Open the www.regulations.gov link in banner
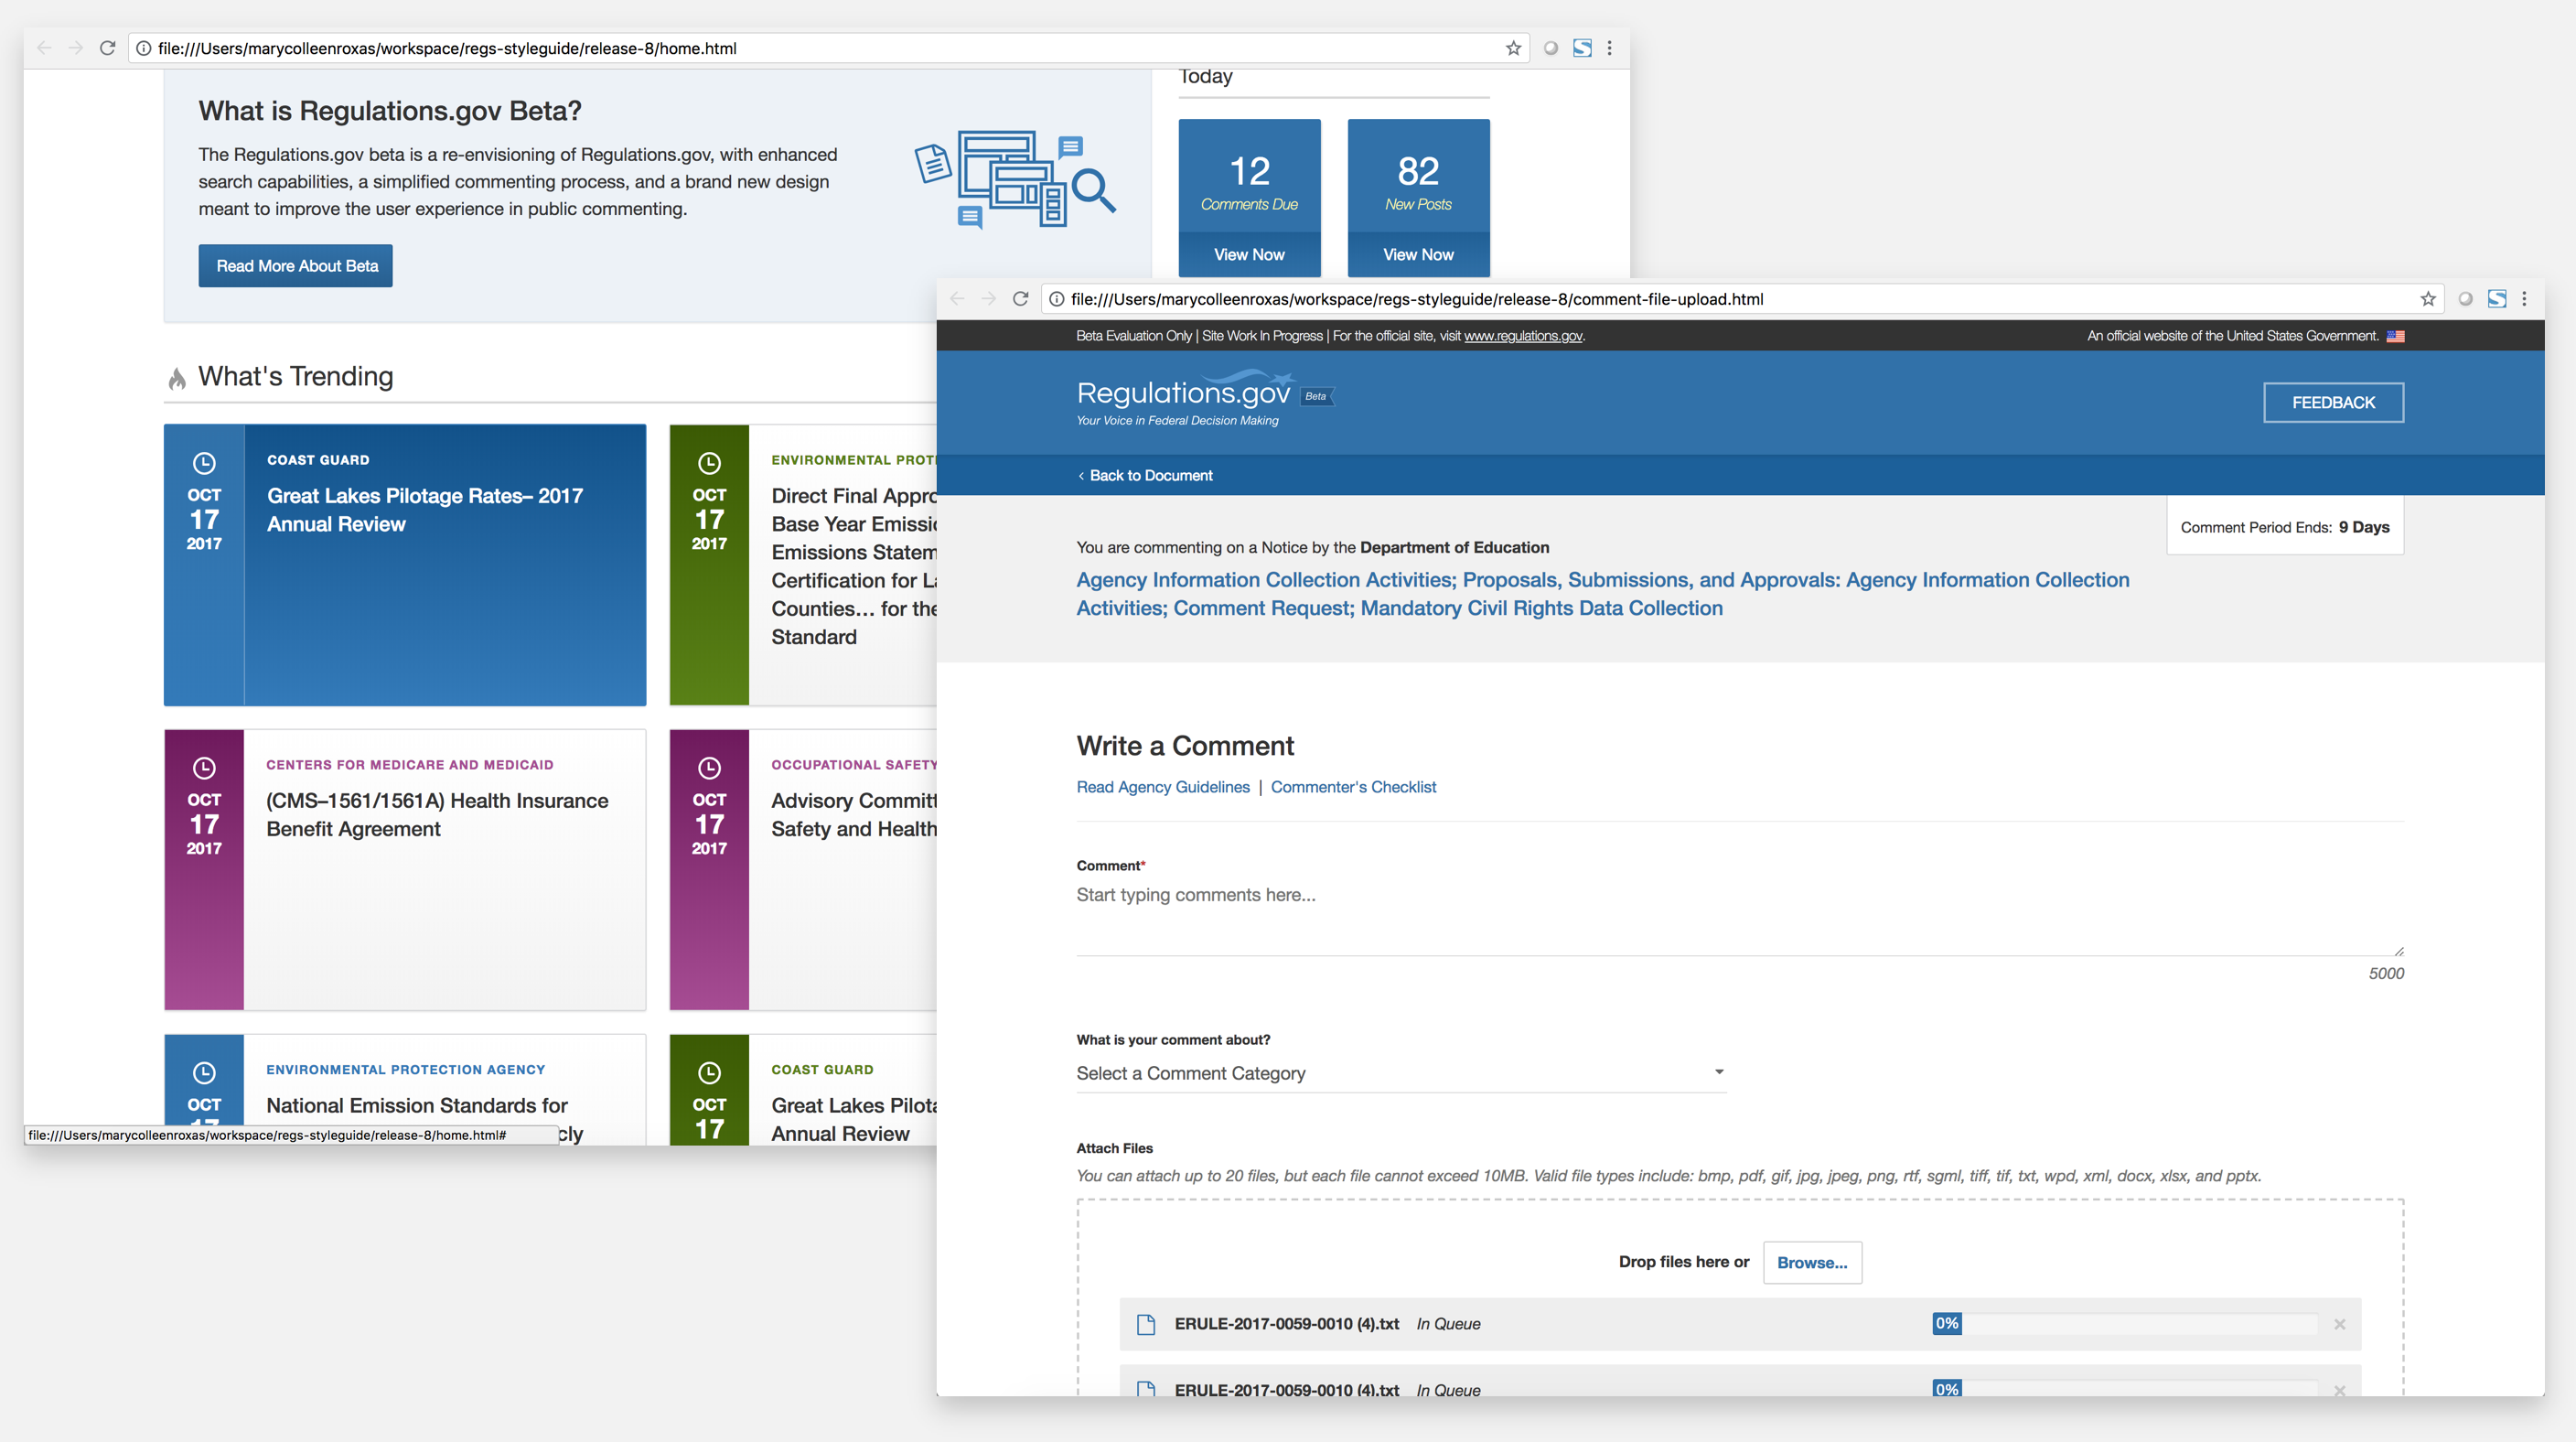 click(1523, 336)
